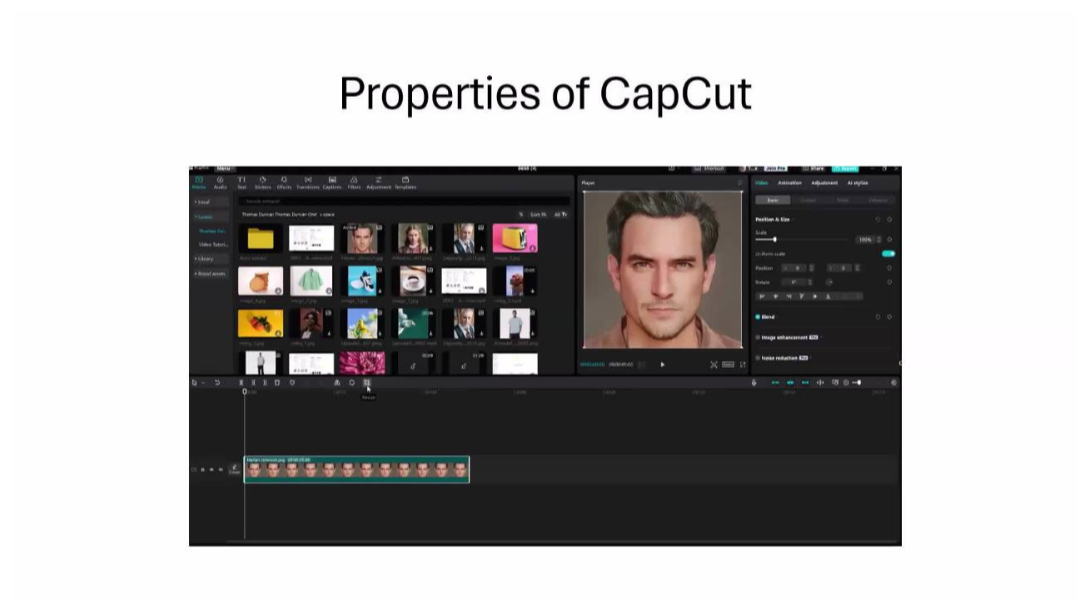This screenshot has width=1090, height=613.
Task: Open the Effects tab
Action: (284, 183)
